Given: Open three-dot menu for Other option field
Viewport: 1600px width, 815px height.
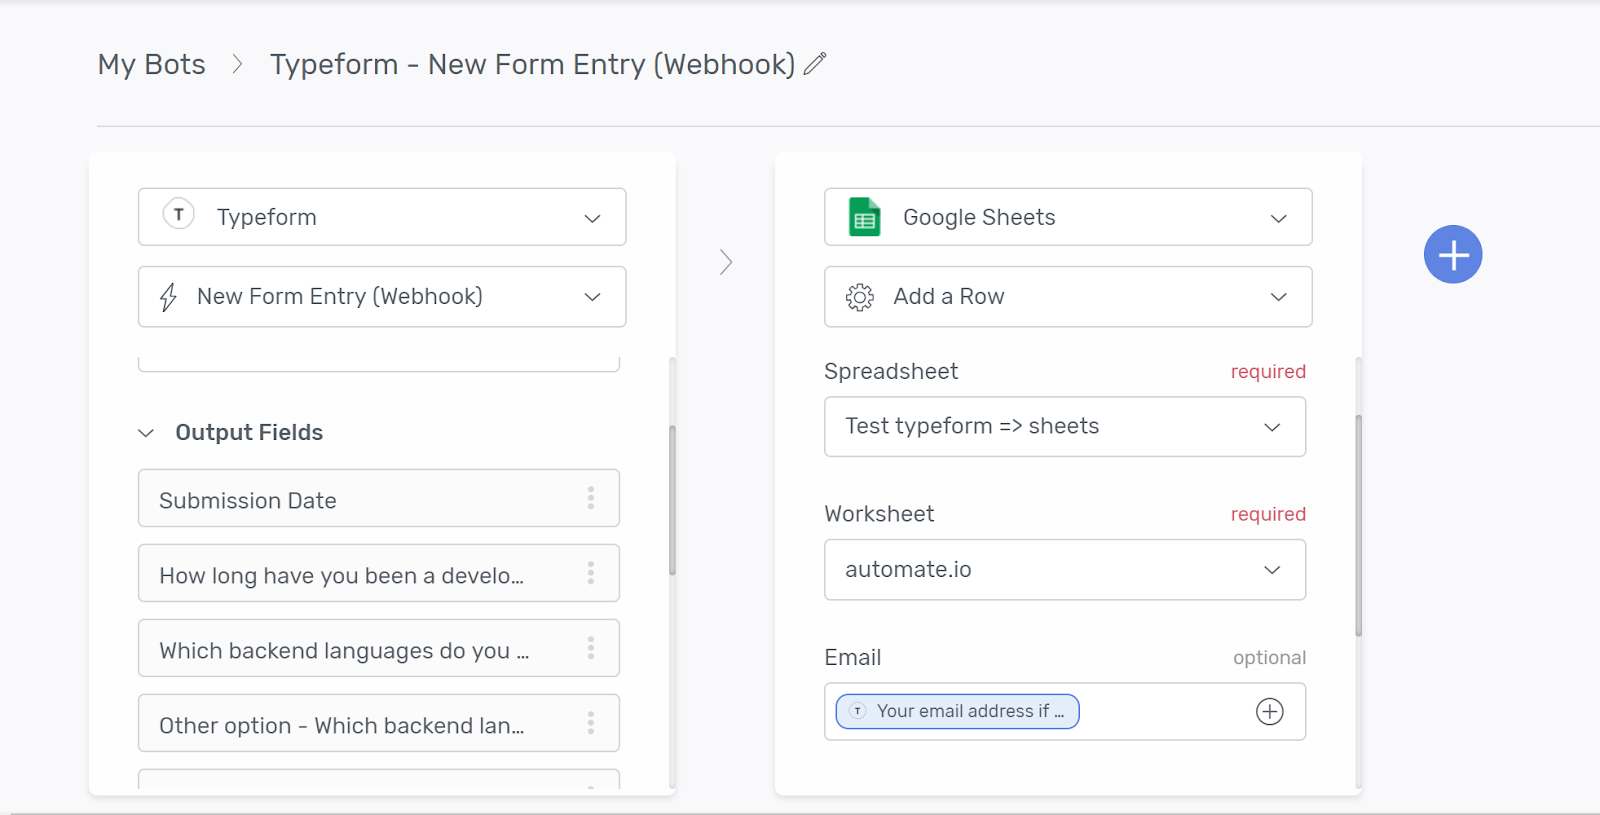Looking at the screenshot, I should [x=591, y=723].
